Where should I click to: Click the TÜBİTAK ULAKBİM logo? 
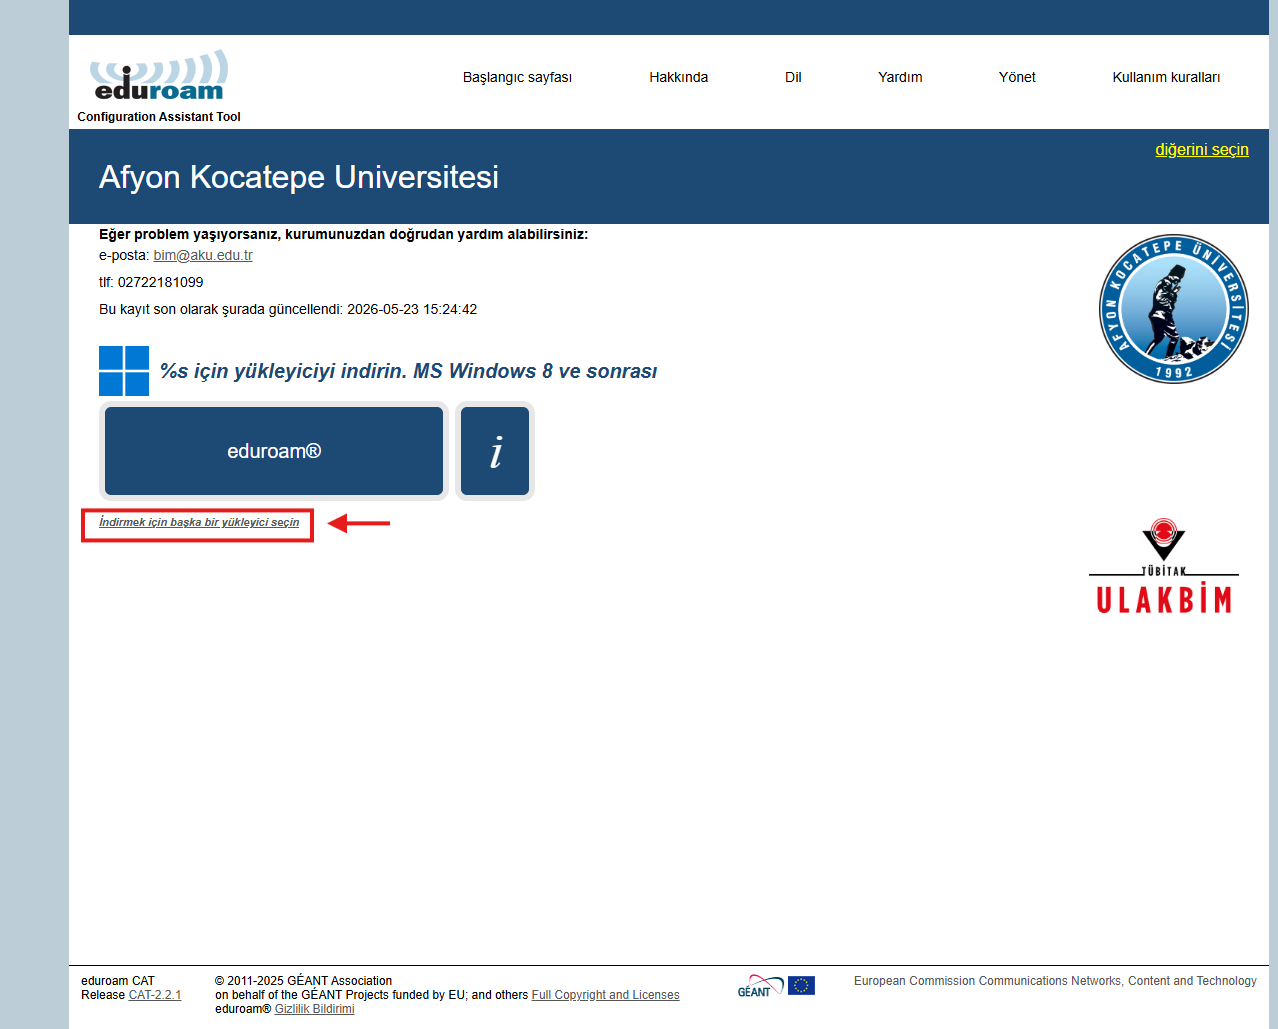(x=1164, y=566)
